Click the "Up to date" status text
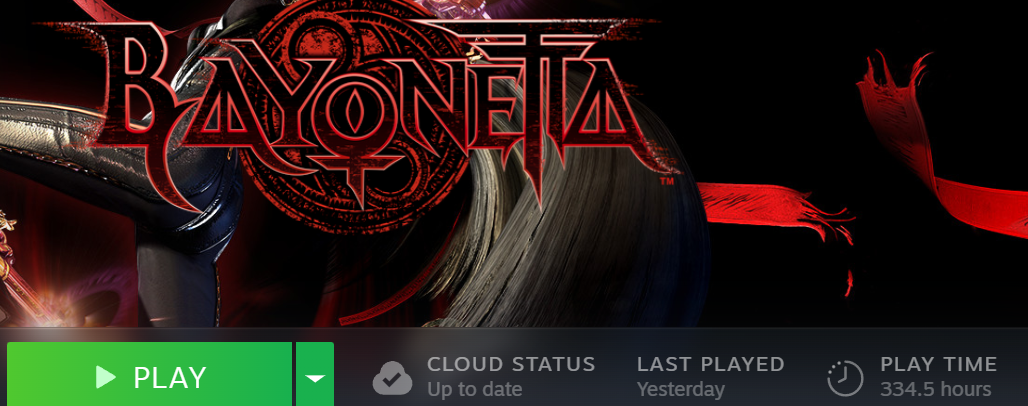Screen dimensions: 1028x406 (x=475, y=389)
